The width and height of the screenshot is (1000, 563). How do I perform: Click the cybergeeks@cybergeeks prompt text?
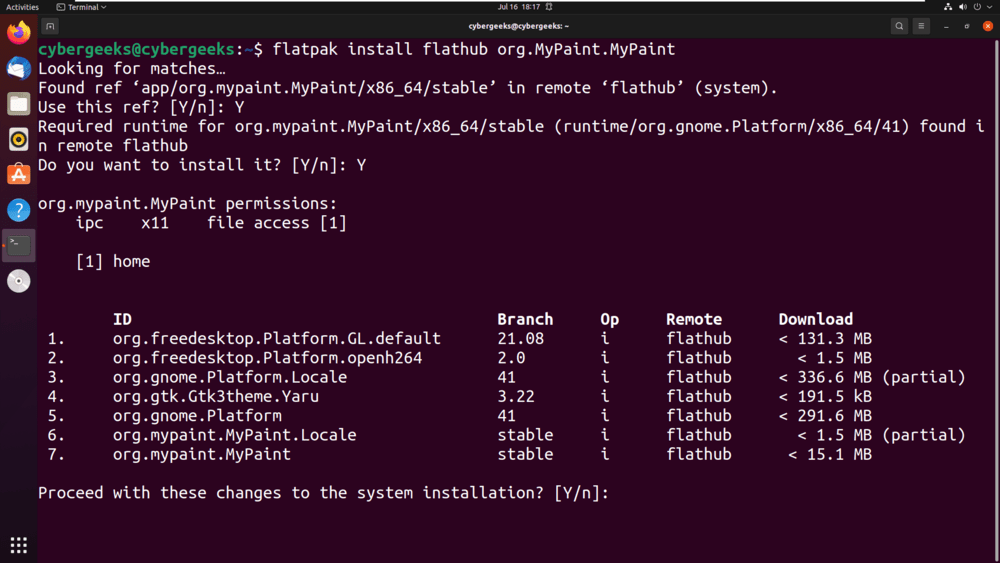pos(136,49)
